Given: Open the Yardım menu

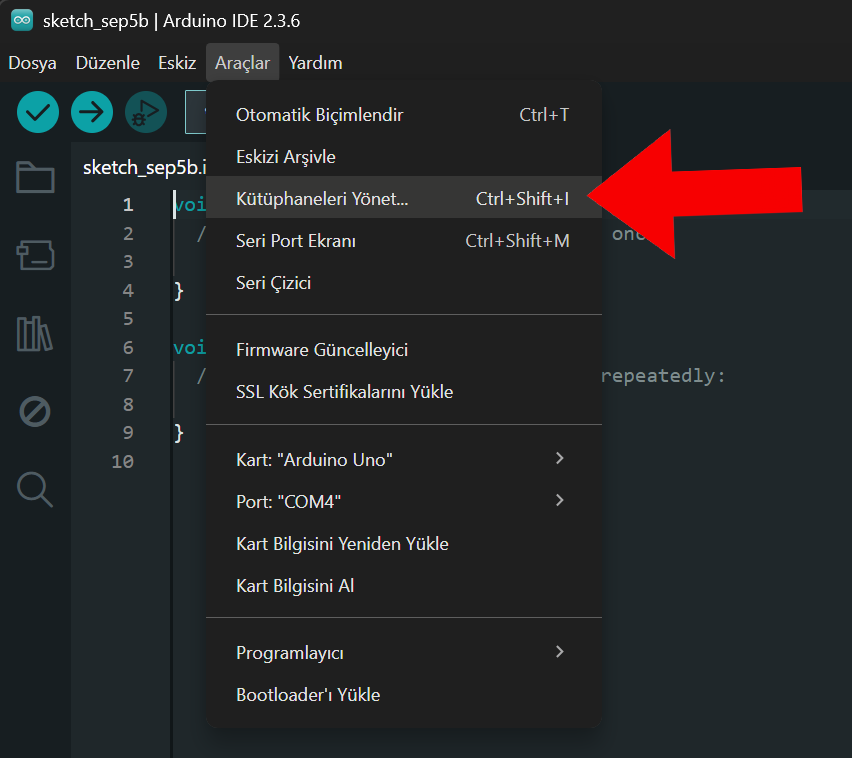Looking at the screenshot, I should (315, 63).
